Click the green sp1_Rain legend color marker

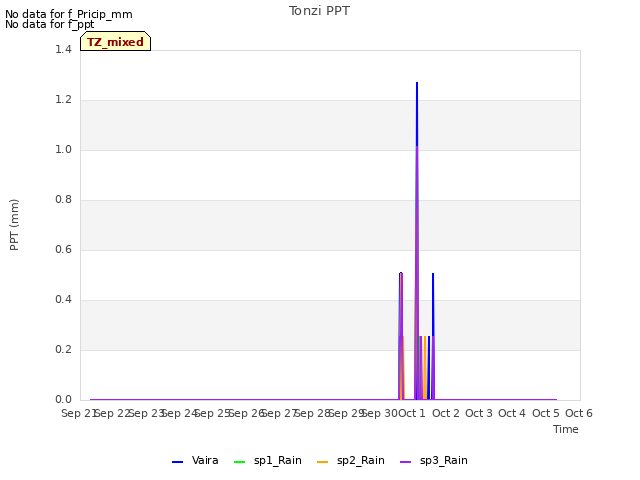point(240,462)
